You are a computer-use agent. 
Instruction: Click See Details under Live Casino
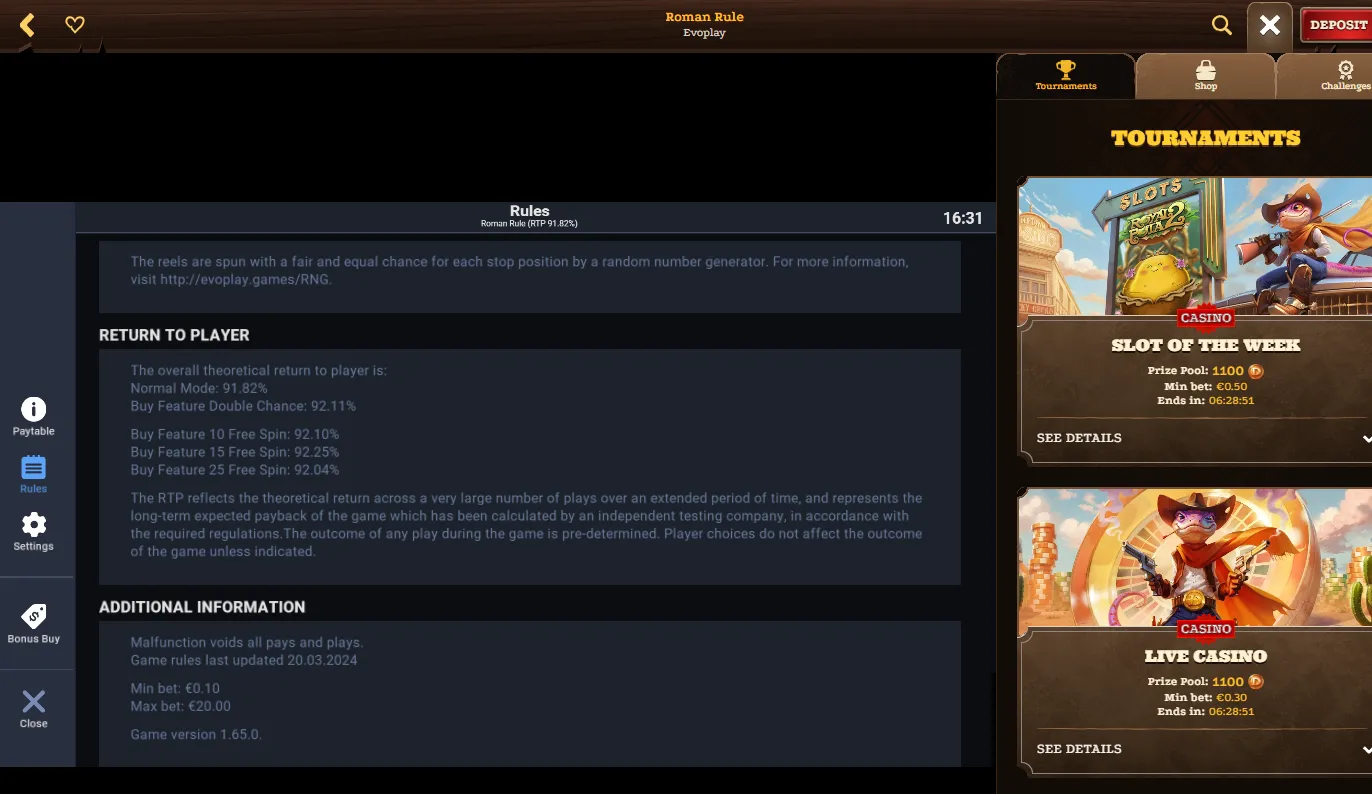(x=1079, y=749)
